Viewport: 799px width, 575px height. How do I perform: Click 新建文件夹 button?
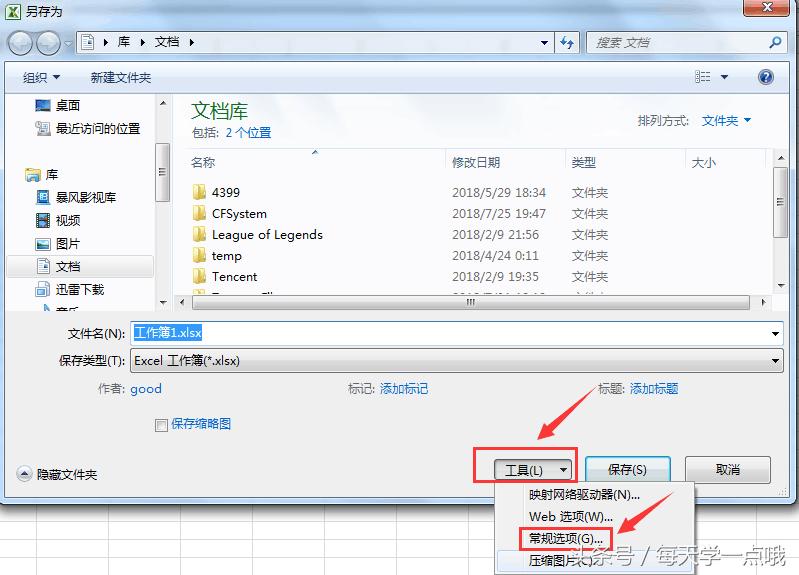click(x=121, y=77)
